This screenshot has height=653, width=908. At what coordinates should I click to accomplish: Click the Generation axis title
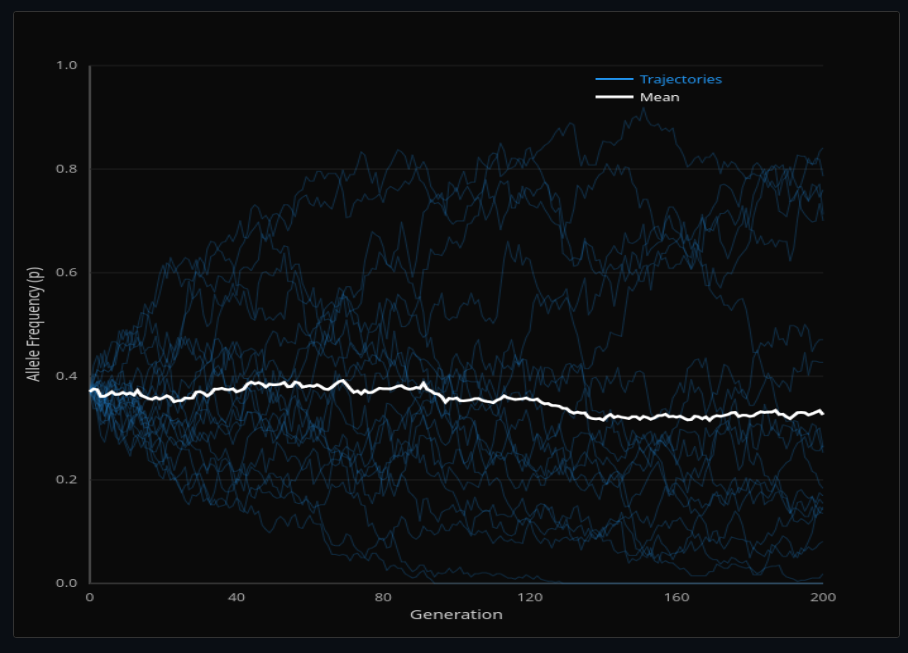(456, 614)
